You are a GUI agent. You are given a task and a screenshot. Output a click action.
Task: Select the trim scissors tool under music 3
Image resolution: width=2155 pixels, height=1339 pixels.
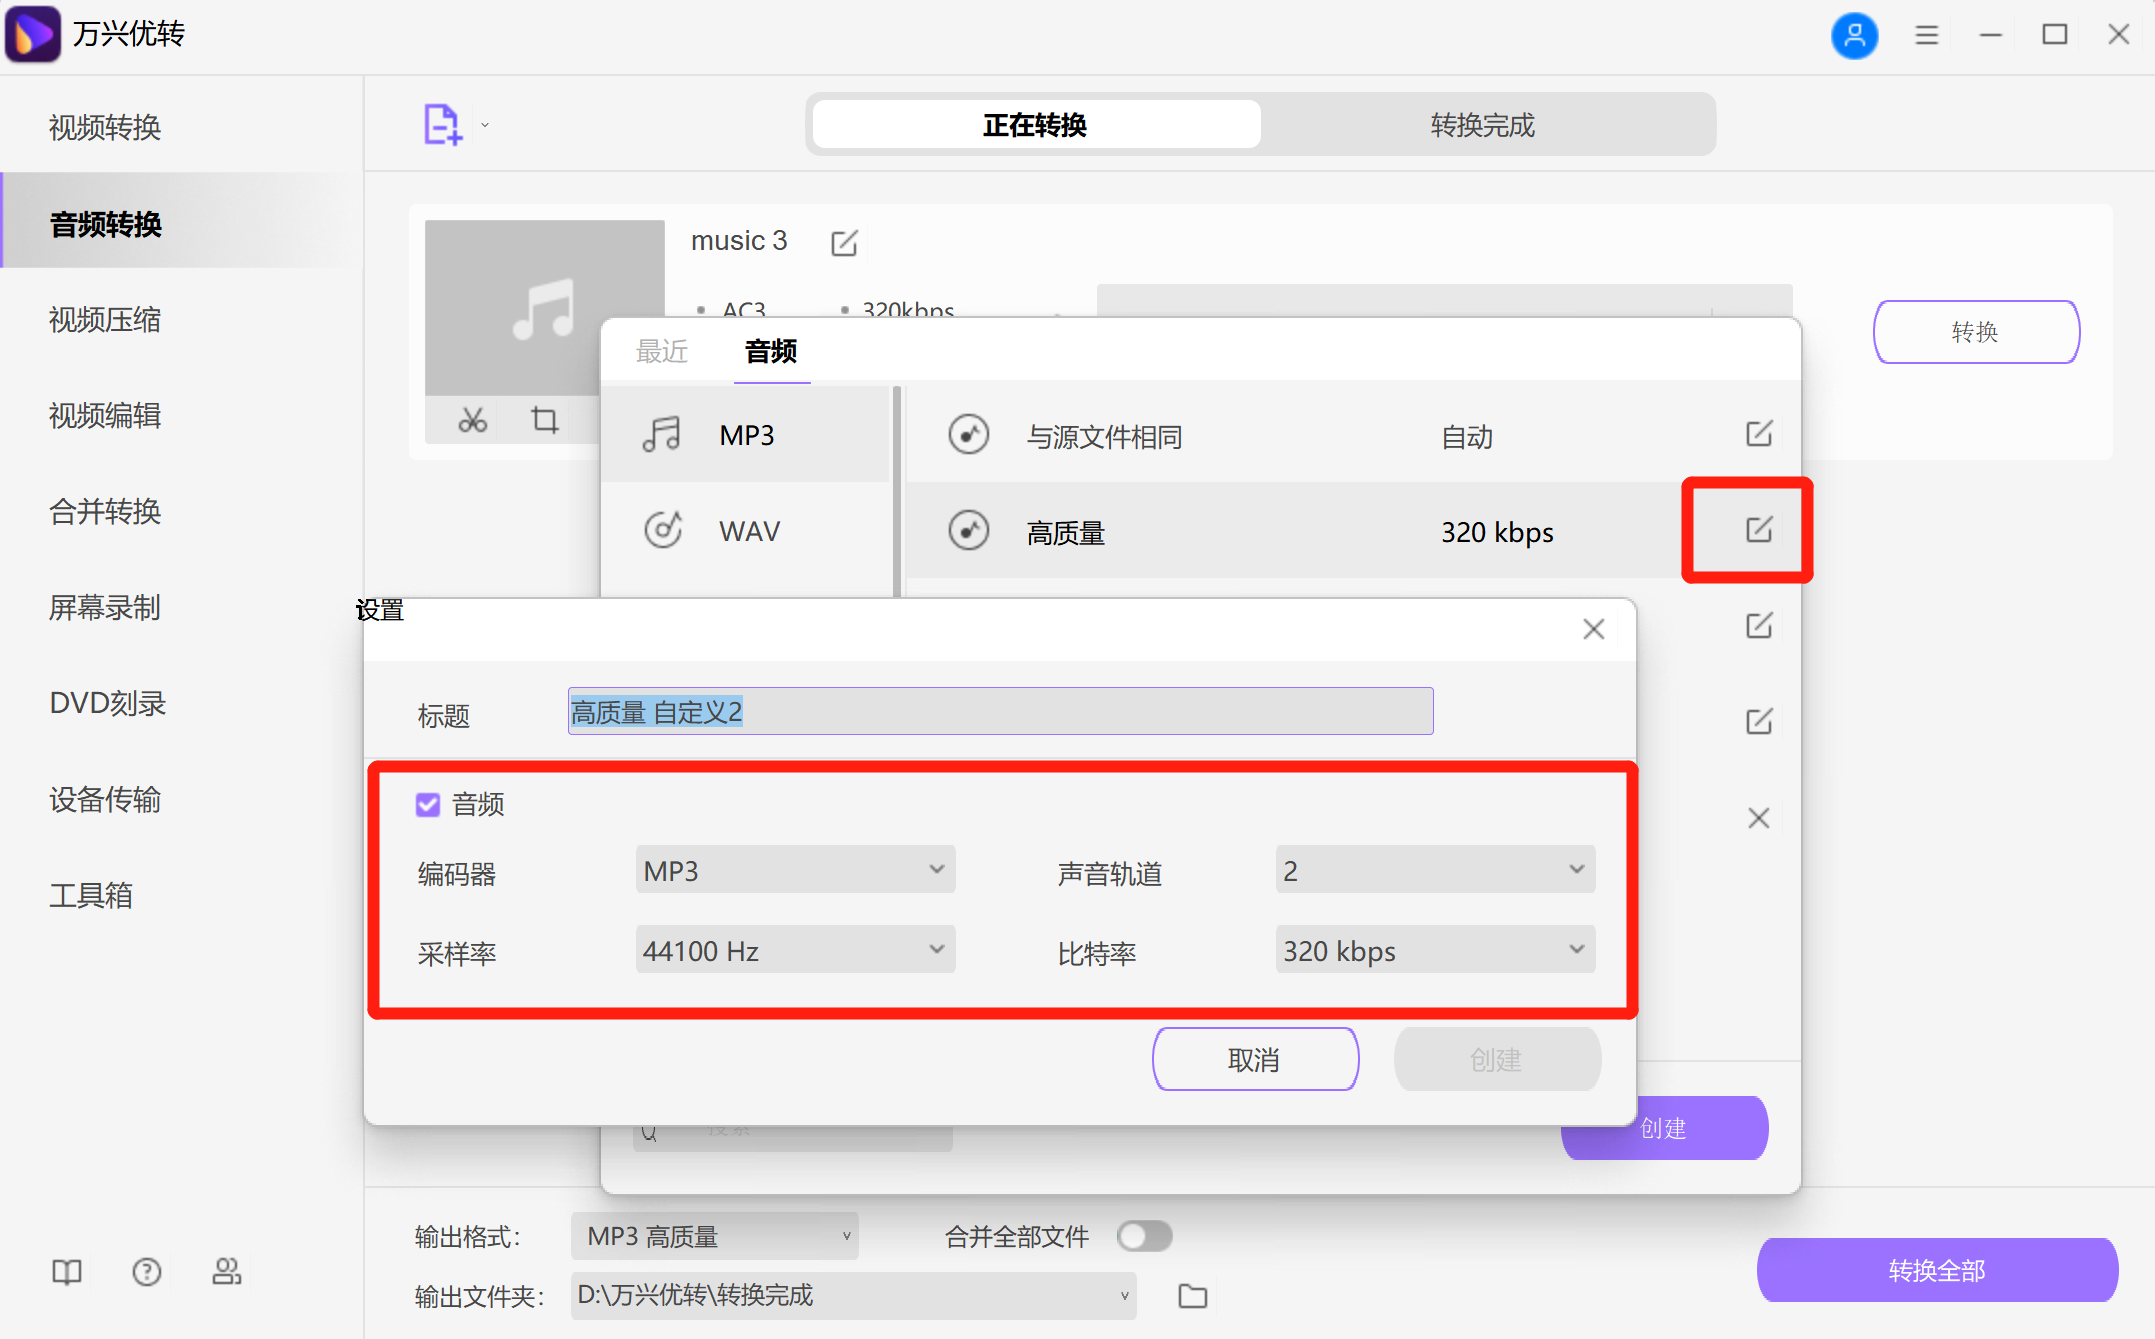(x=473, y=420)
